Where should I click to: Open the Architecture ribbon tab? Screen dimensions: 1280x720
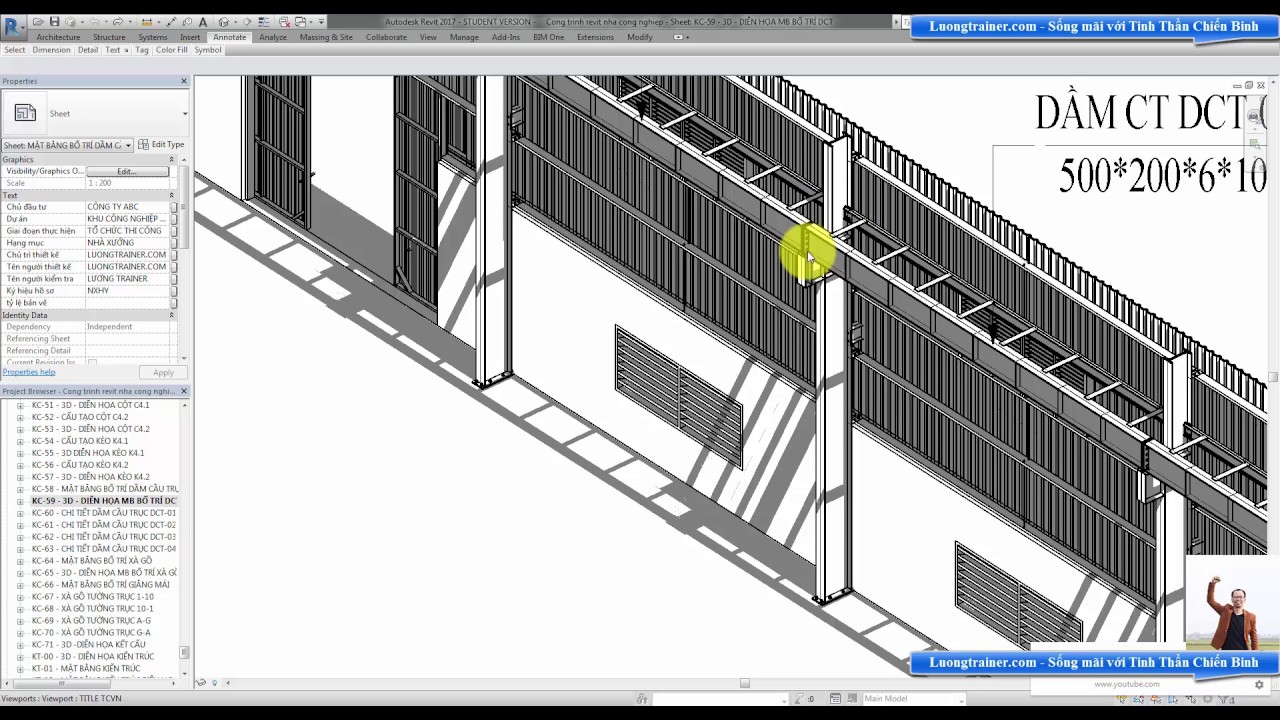(58, 37)
